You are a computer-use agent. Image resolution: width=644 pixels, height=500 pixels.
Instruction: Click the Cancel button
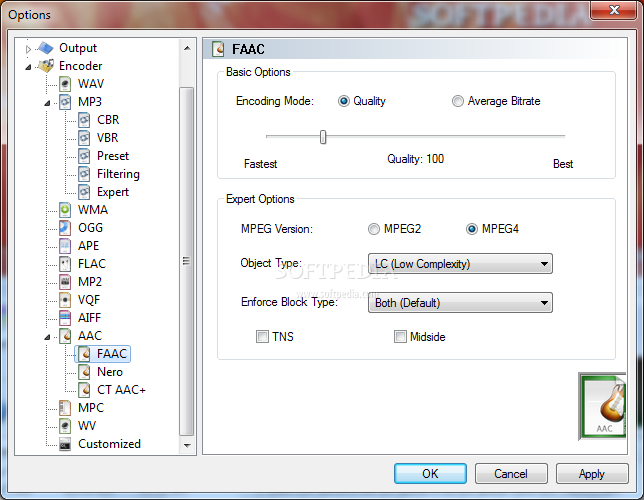click(511, 474)
